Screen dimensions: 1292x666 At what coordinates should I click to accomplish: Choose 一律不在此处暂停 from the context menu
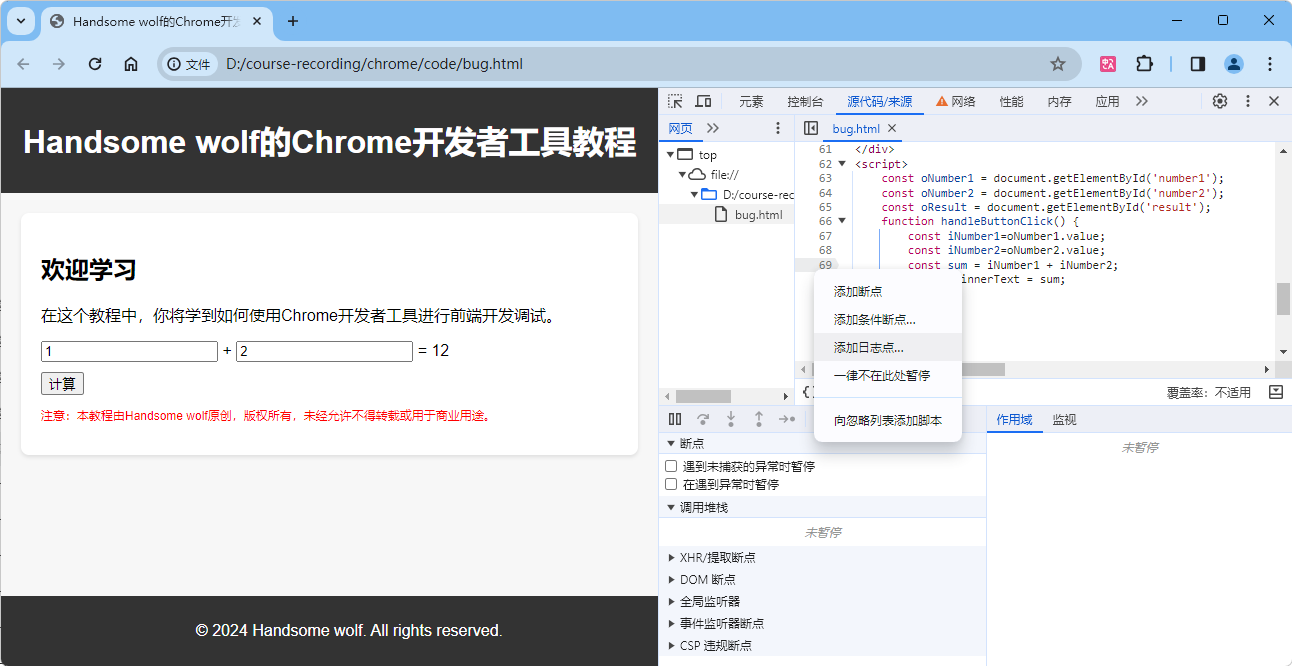pos(888,376)
